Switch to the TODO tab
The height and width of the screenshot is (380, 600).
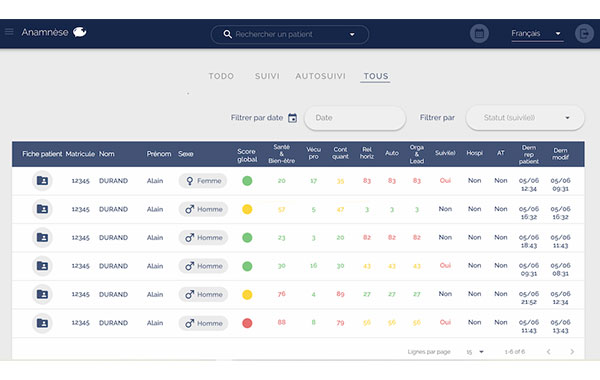(221, 76)
